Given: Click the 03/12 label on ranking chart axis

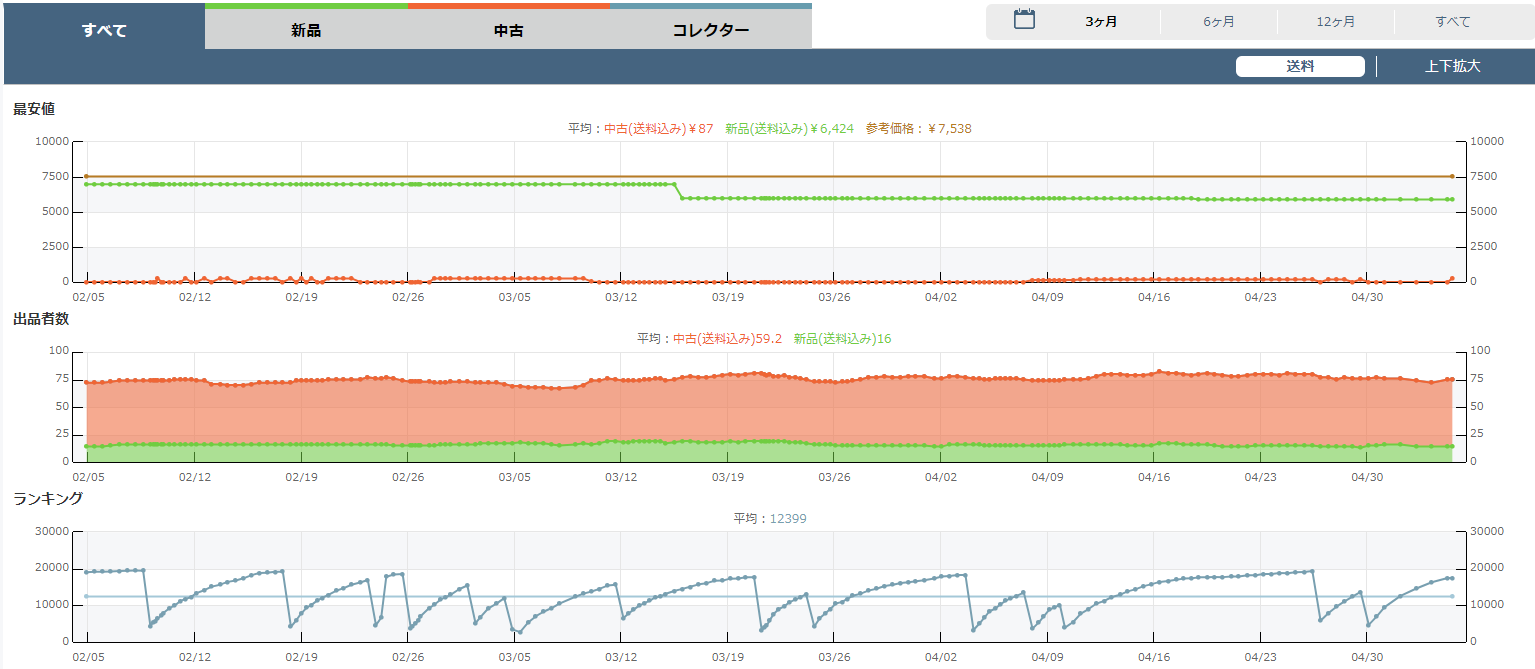Looking at the screenshot, I should 621,658.
